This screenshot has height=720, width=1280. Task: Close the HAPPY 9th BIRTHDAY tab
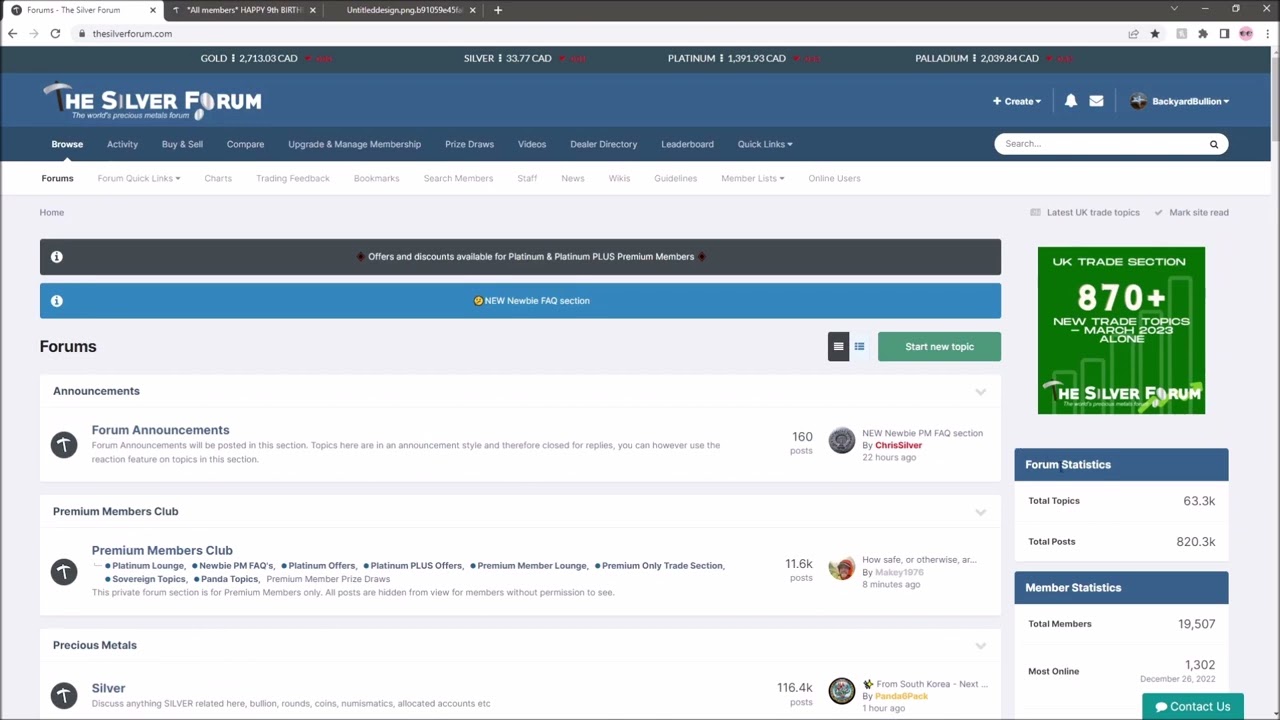point(313,10)
